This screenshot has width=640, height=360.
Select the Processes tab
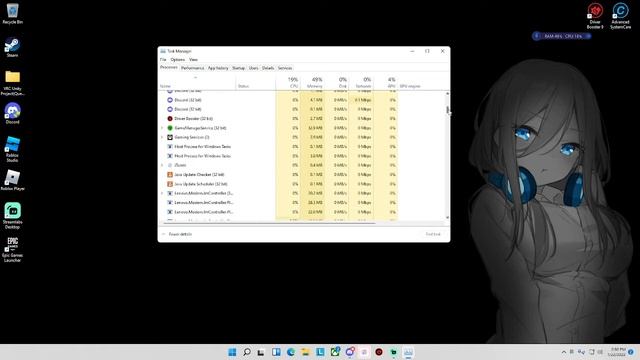(169, 67)
